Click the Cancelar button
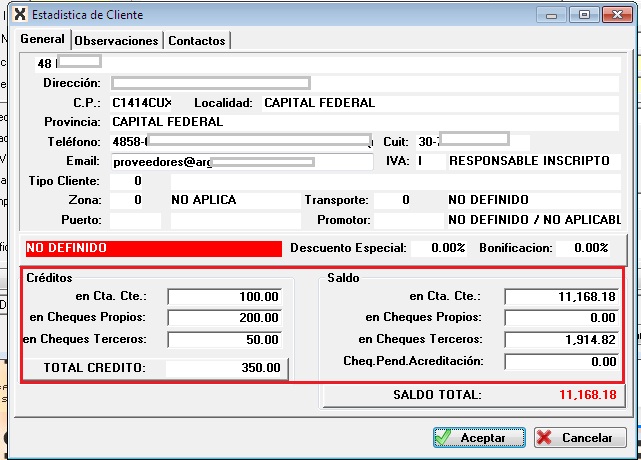The image size is (641, 460). [x=579, y=438]
